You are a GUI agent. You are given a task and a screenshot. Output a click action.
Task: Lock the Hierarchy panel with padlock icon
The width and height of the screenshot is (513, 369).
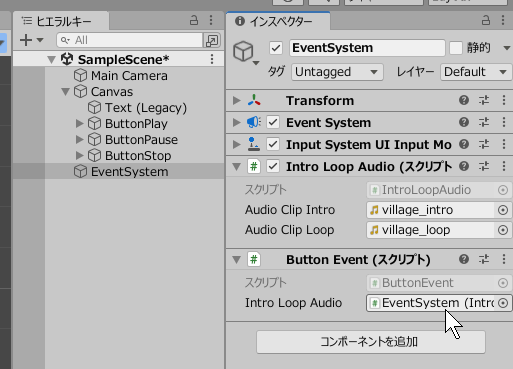(x=194, y=20)
